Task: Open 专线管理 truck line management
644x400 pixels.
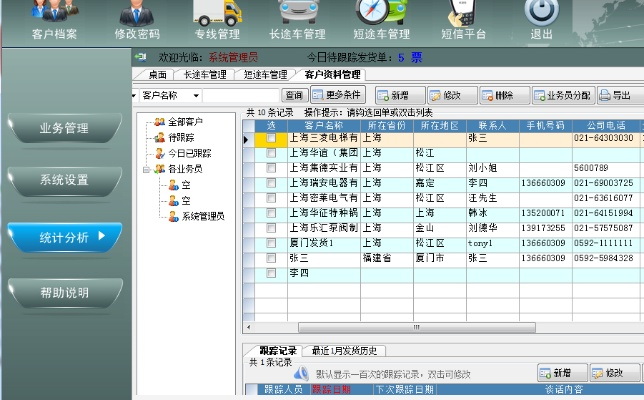Action: click(x=217, y=20)
